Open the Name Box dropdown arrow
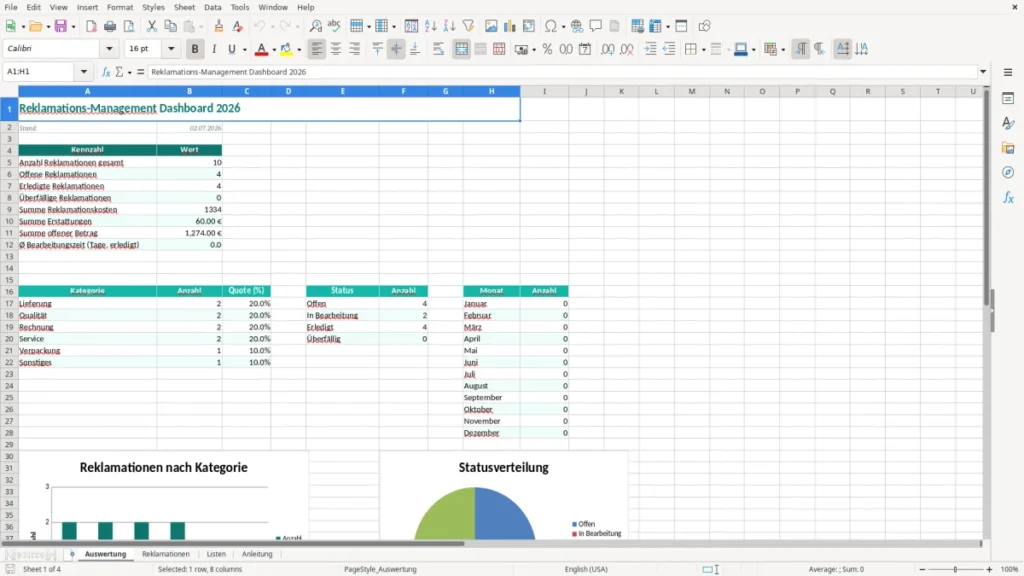The image size is (1024, 576). coord(84,72)
